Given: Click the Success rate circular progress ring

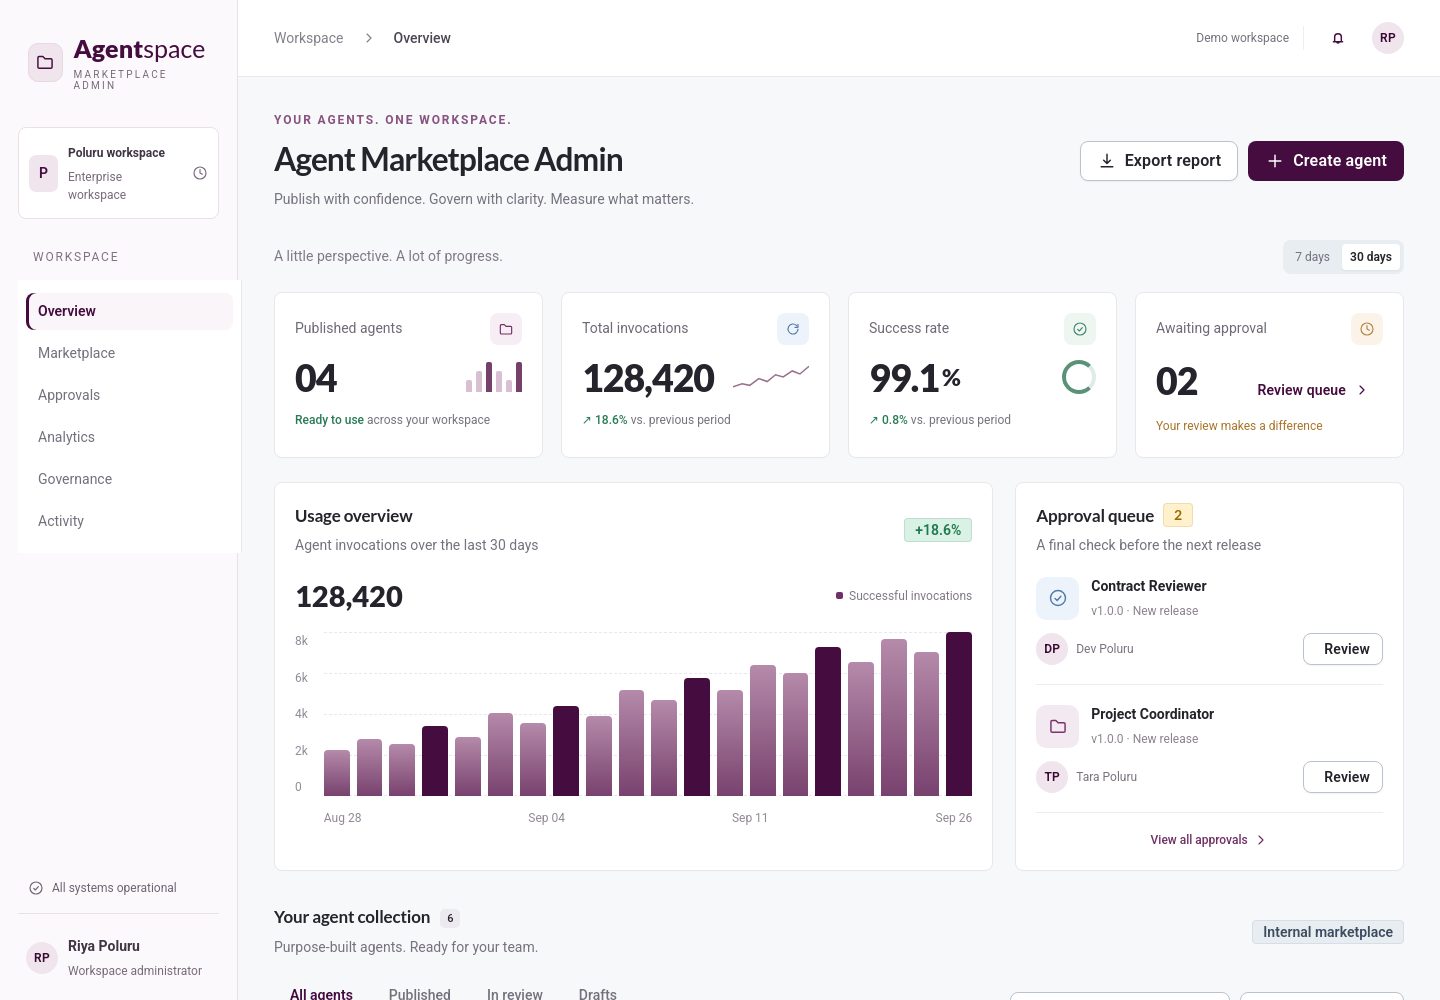Looking at the screenshot, I should tap(1078, 377).
